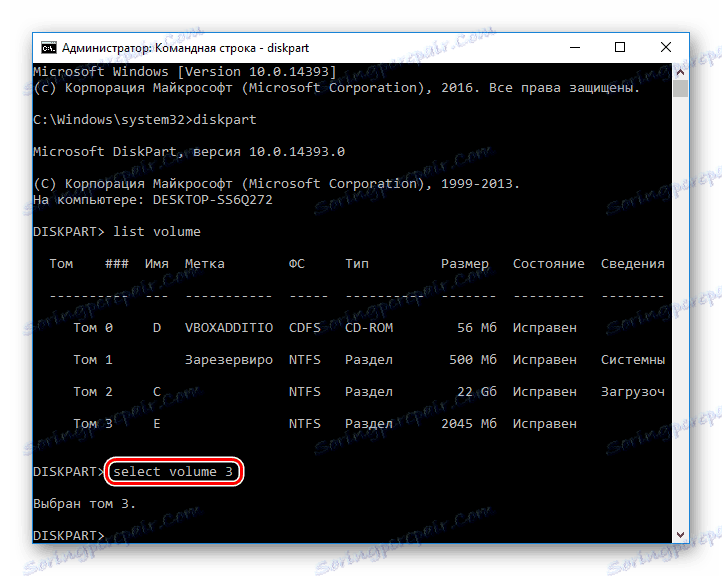Click the 'Microsoft Windows [Version 10.0.14393]' line
Image resolution: width=722 pixels, height=576 pixels.
coord(185,72)
